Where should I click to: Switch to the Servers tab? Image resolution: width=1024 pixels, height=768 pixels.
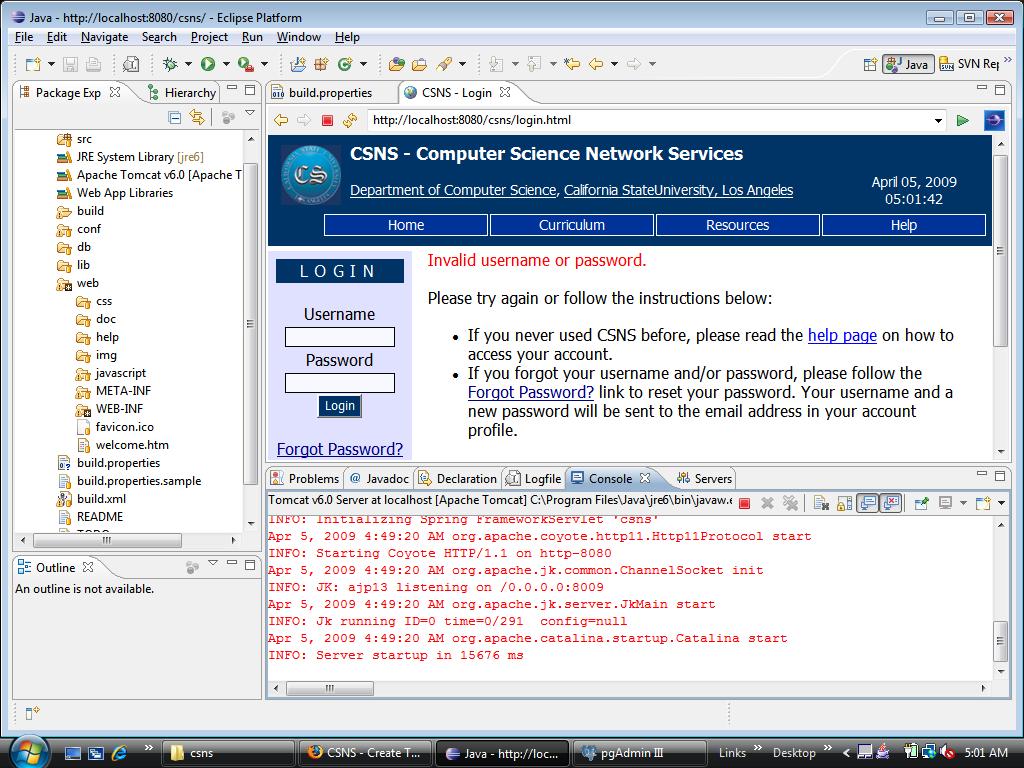[712, 478]
